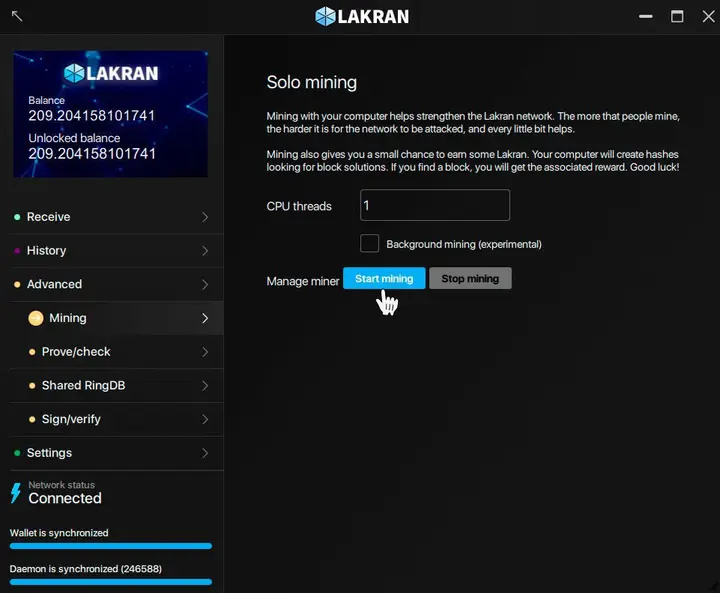The width and height of the screenshot is (720, 593).
Task: Click the Connected network status text
Action: click(65, 498)
